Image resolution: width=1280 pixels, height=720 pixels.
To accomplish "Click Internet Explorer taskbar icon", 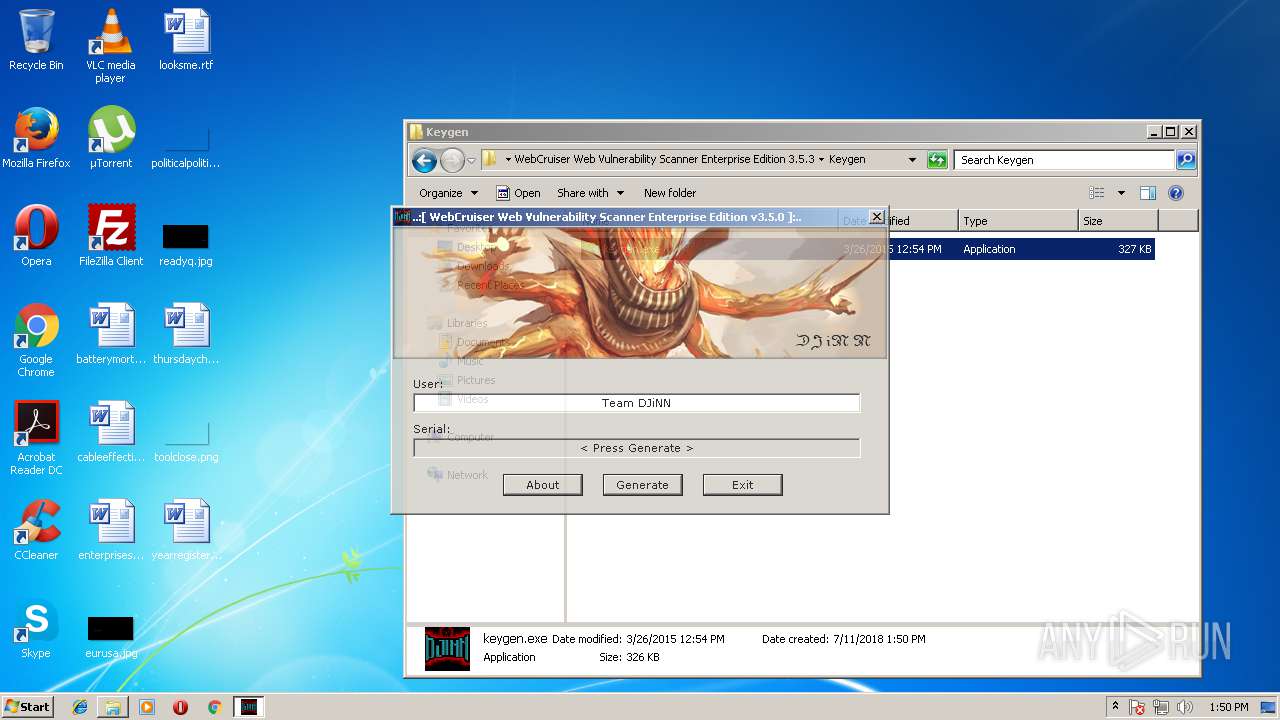I will (x=80, y=707).
